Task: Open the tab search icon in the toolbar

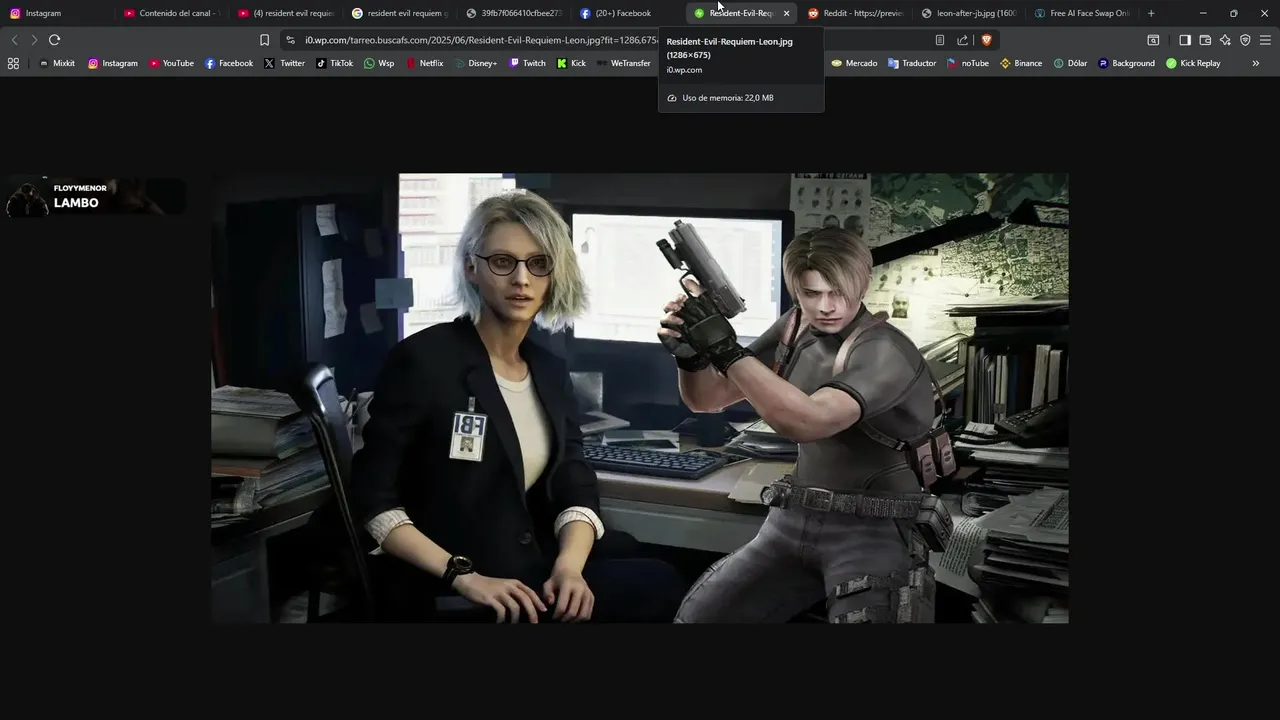Action: [1153, 40]
